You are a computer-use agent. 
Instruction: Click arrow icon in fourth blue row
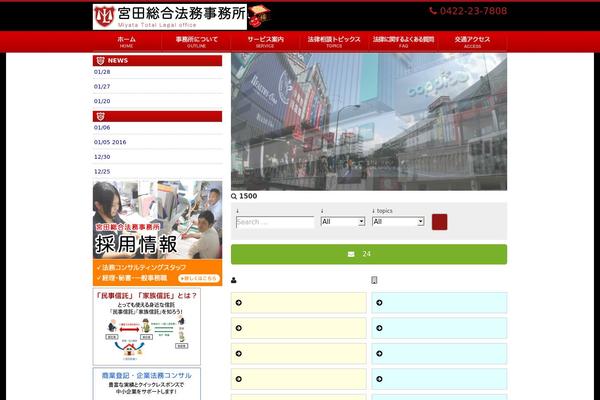click(x=379, y=379)
